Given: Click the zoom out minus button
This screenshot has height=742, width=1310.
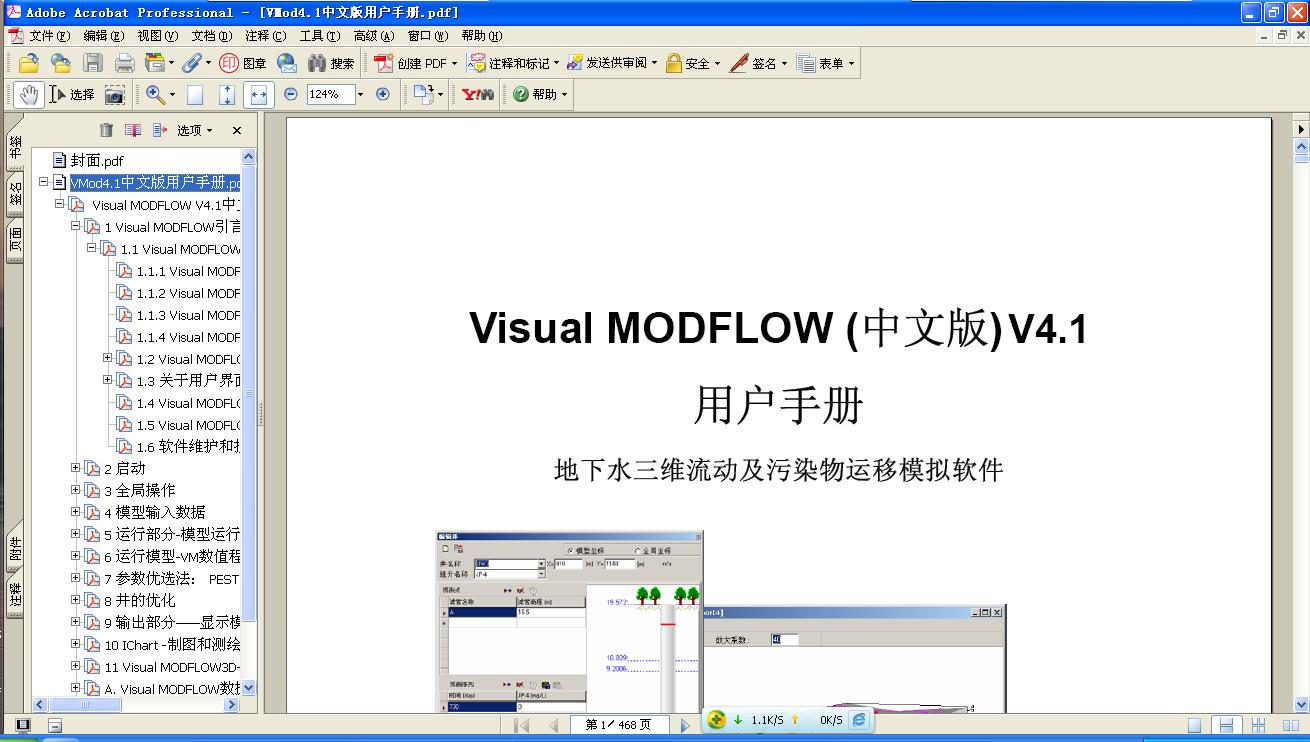Looking at the screenshot, I should (291, 94).
